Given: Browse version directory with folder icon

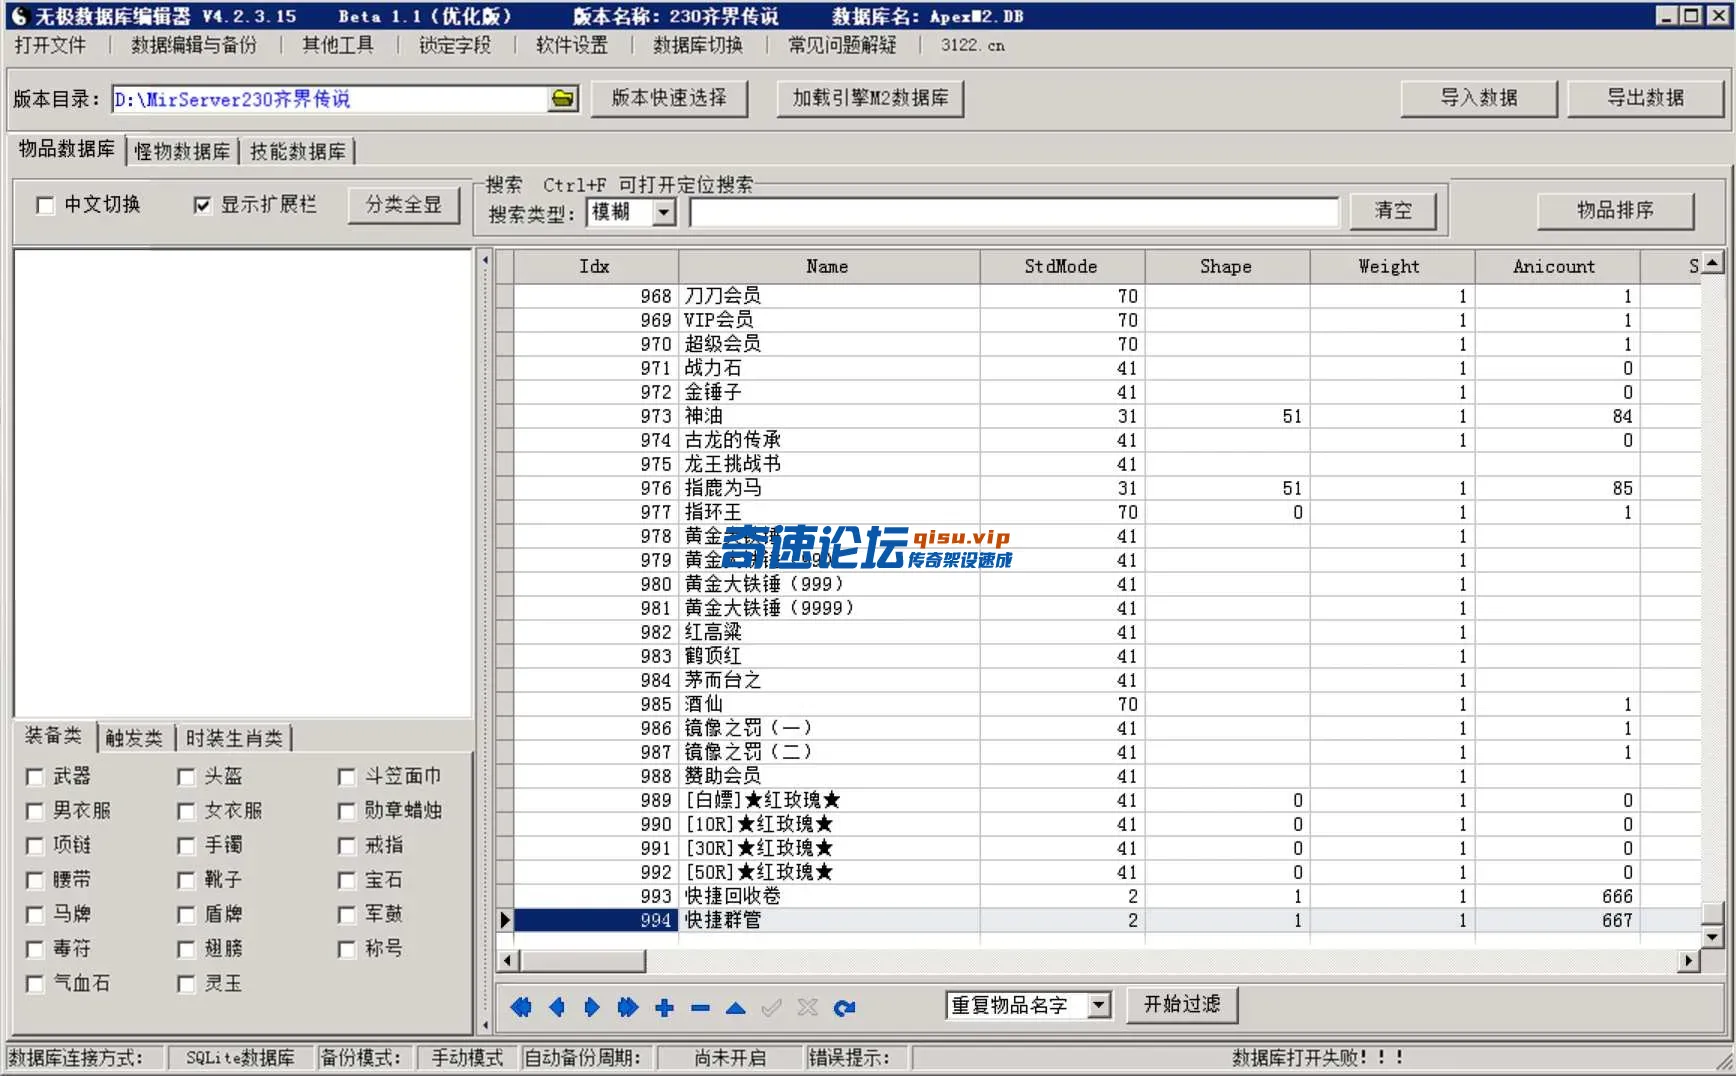Looking at the screenshot, I should click(563, 98).
